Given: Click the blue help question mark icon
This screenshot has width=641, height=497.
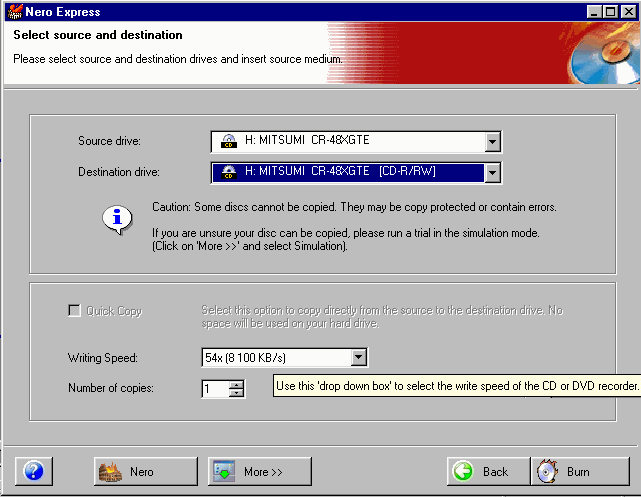Looking at the screenshot, I should (x=34, y=471).
